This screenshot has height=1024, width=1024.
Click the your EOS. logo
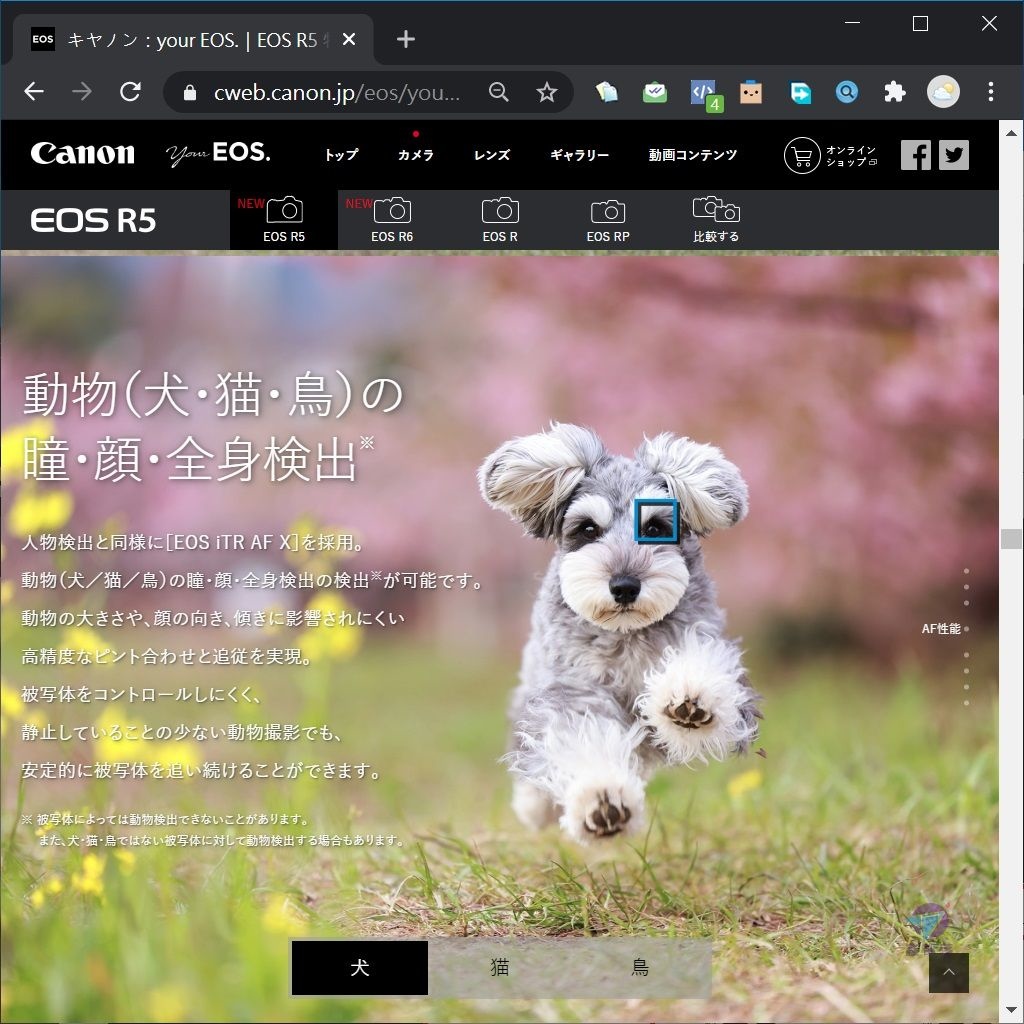tap(218, 154)
